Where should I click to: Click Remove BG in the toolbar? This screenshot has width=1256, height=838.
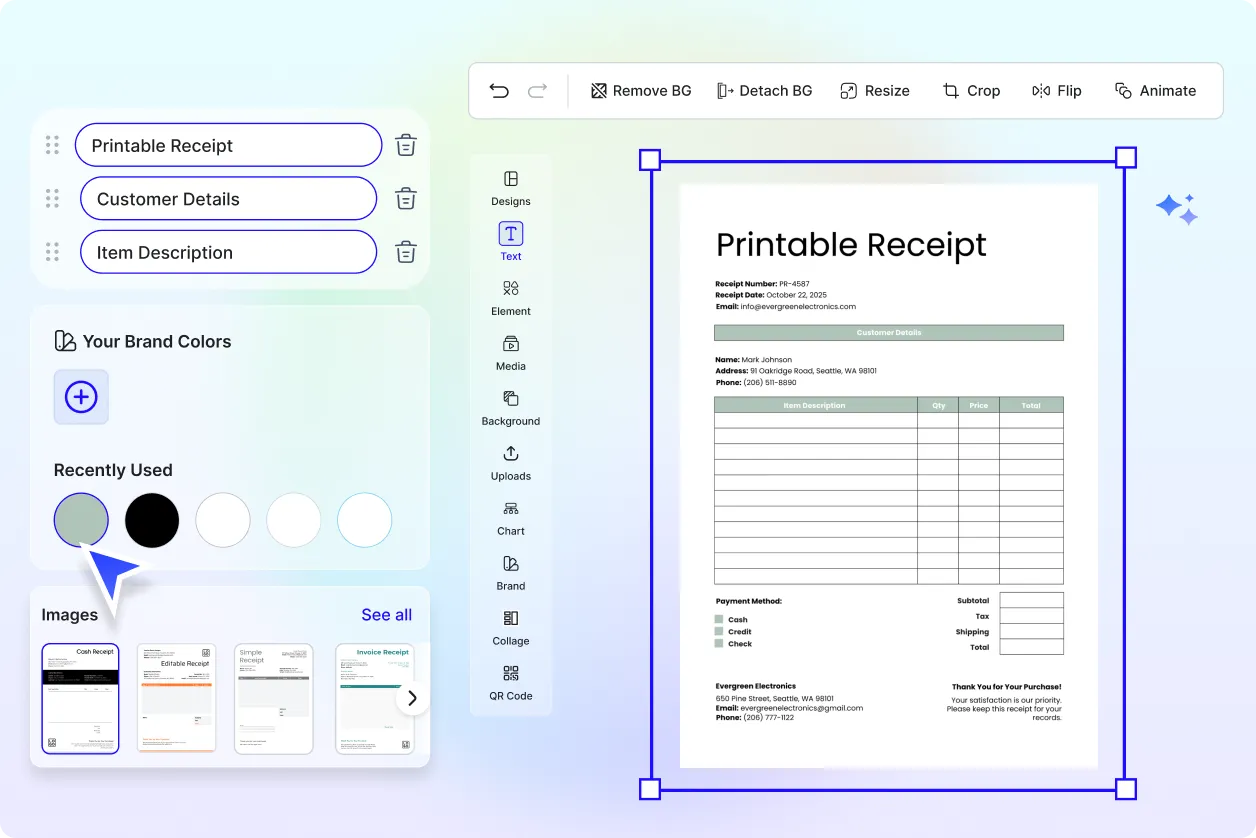pos(640,90)
